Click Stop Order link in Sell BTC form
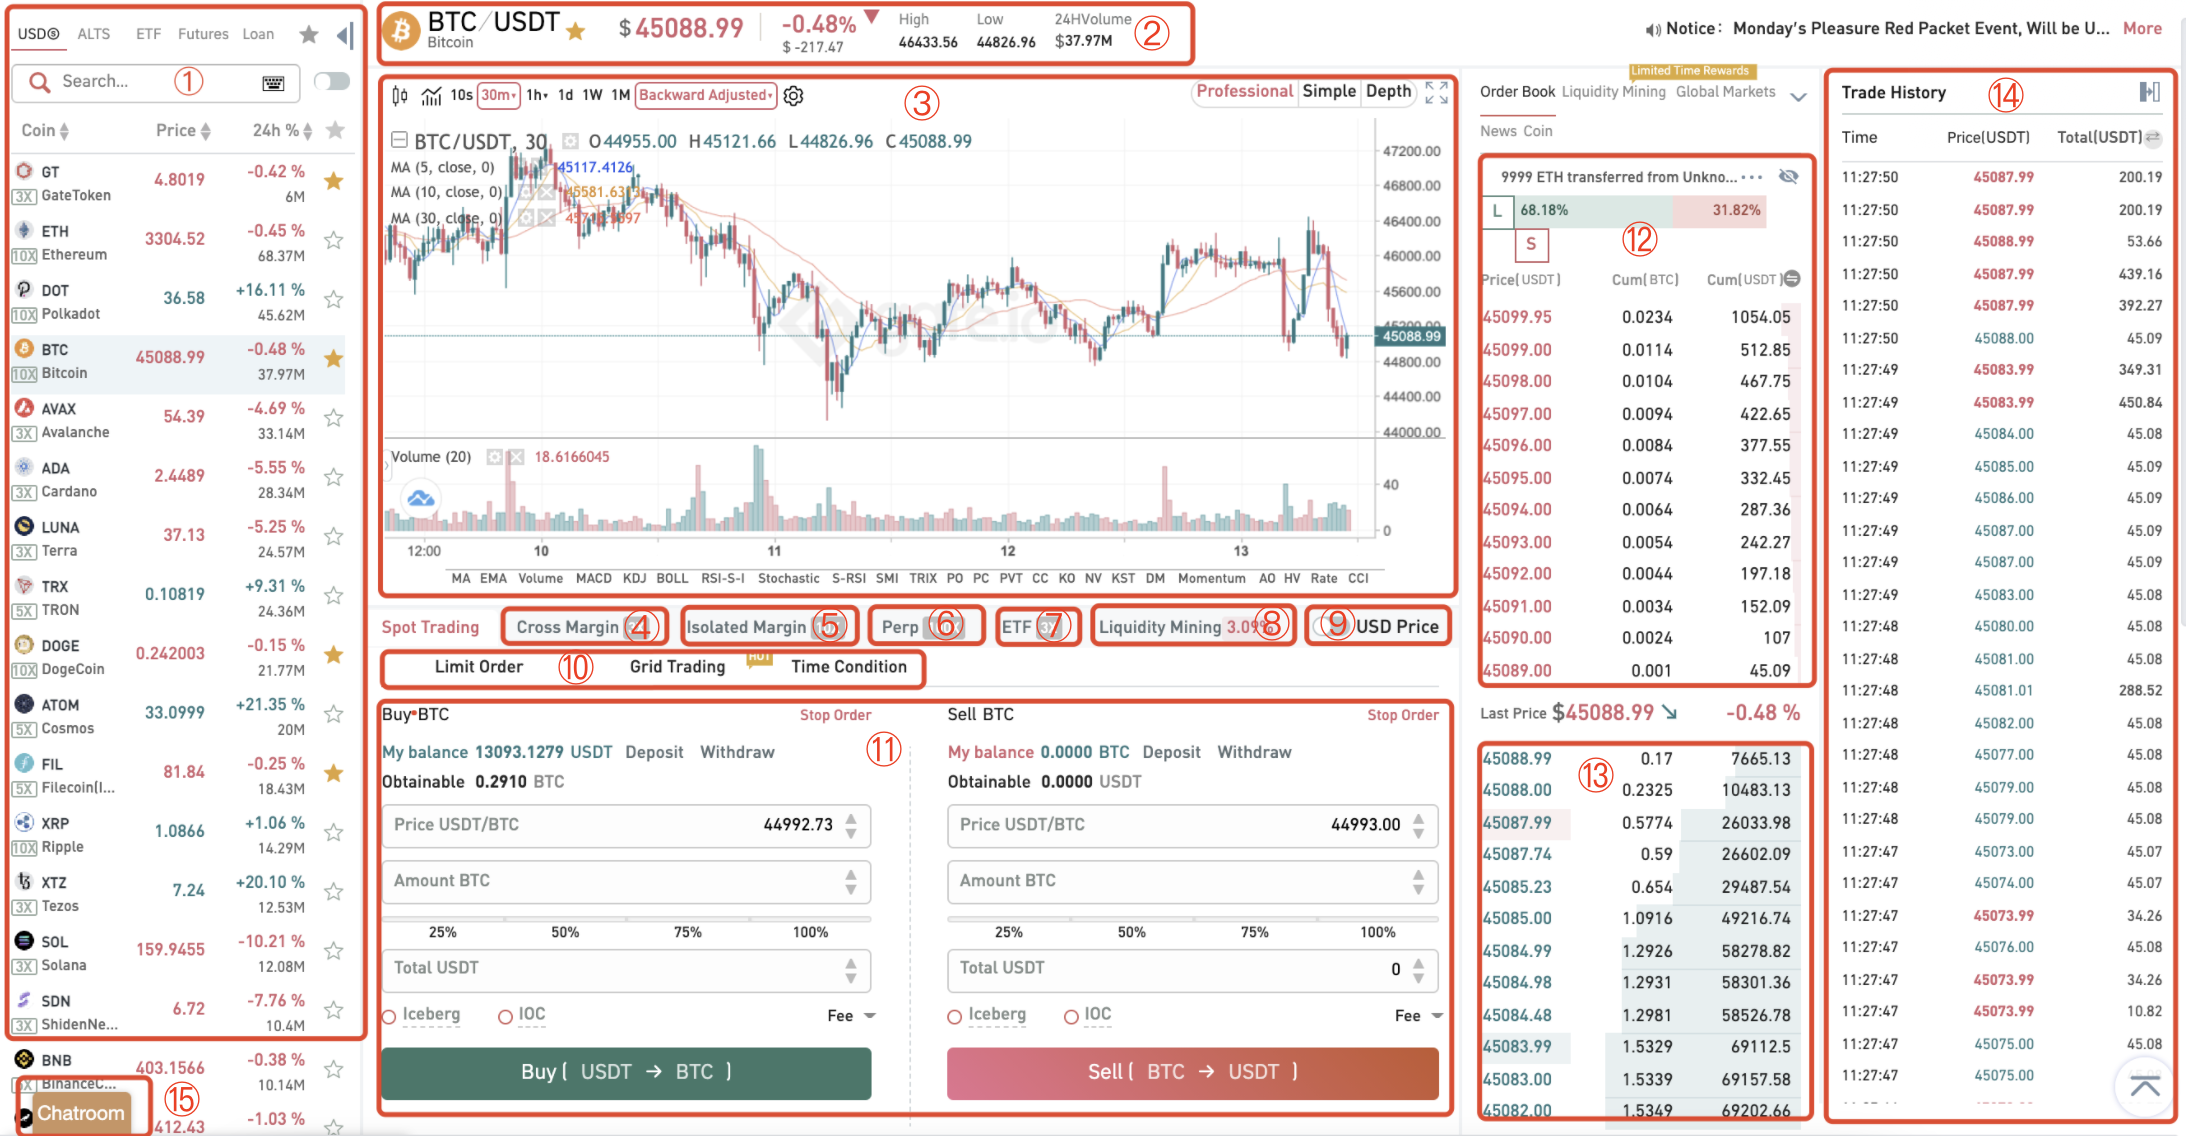Image resolution: width=2186 pixels, height=1136 pixels. [x=1403, y=715]
